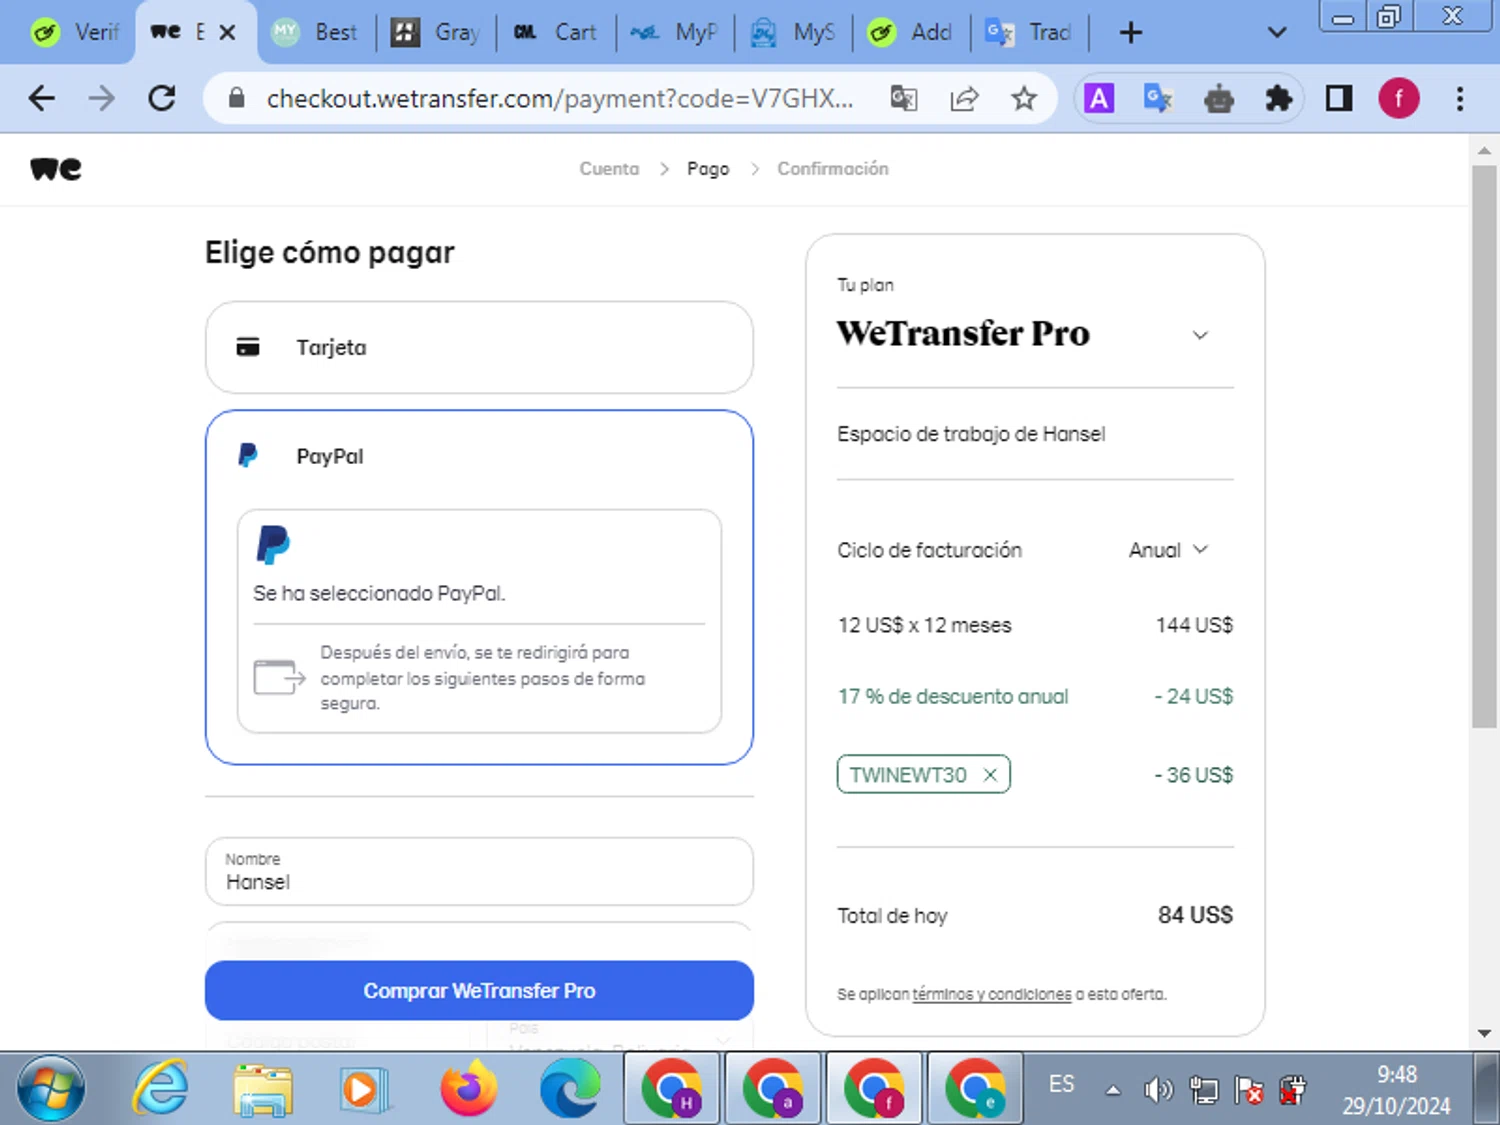Click the Comprar WeTransfer Pro button
1500x1125 pixels.
[479, 991]
